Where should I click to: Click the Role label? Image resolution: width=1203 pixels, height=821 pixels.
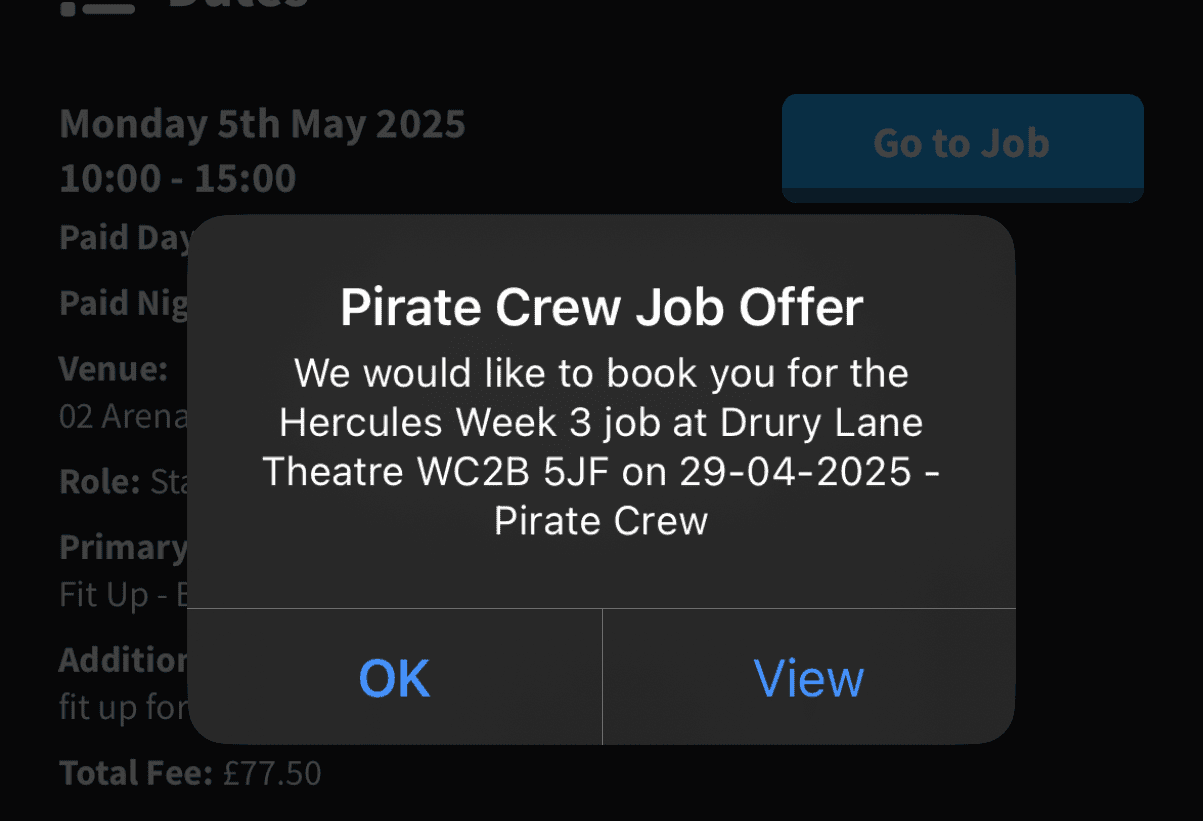pyautogui.click(x=99, y=482)
